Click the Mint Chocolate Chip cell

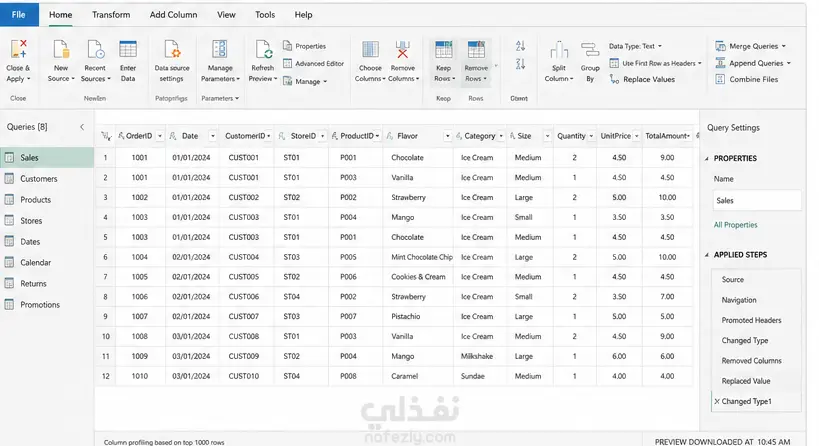[x=418, y=257]
